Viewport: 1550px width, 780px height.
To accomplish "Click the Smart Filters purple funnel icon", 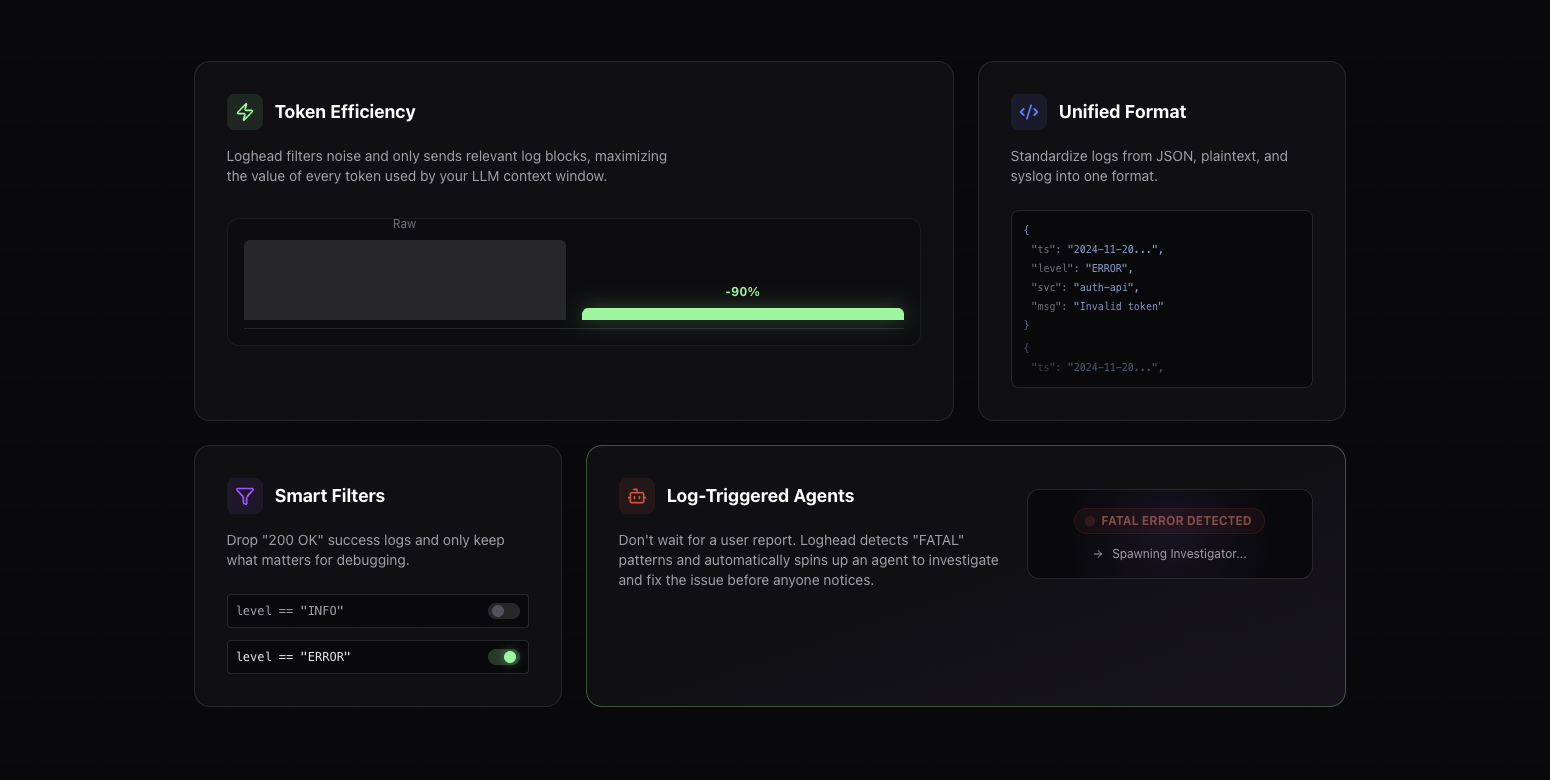I will (245, 496).
